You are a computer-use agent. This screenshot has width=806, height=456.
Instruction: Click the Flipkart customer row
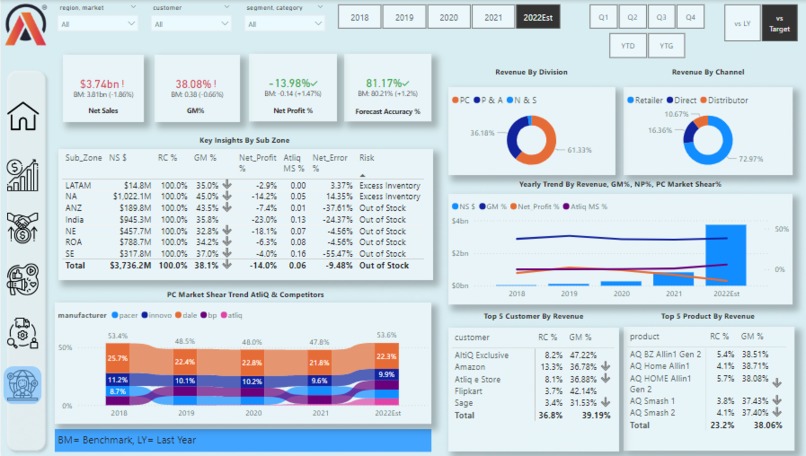532,391
